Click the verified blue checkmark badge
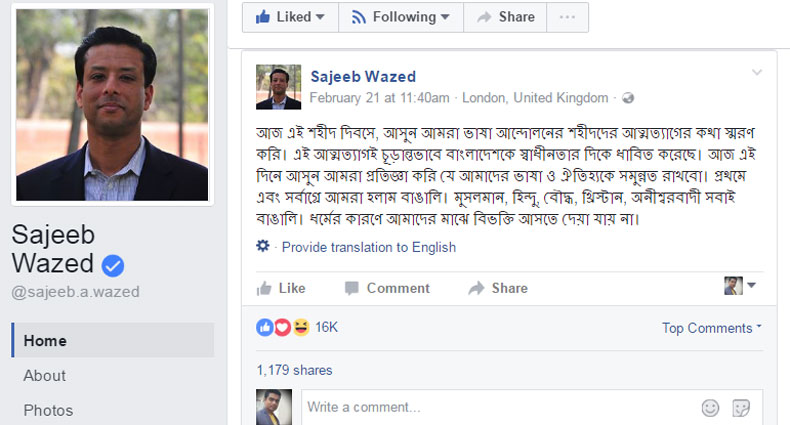The width and height of the screenshot is (790, 425). tap(113, 265)
